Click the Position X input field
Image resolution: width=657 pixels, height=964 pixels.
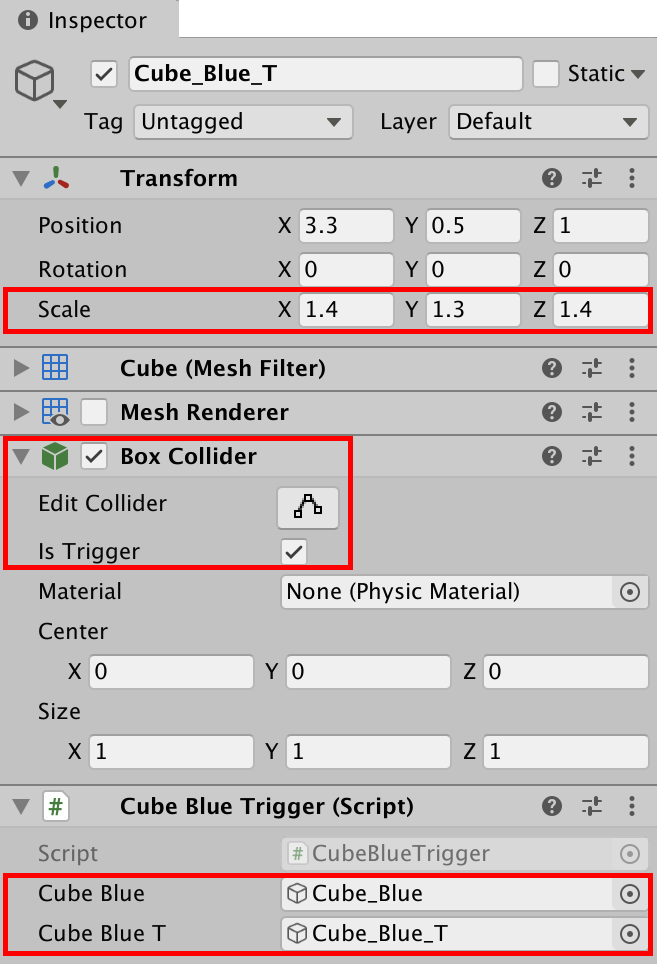[x=346, y=226]
